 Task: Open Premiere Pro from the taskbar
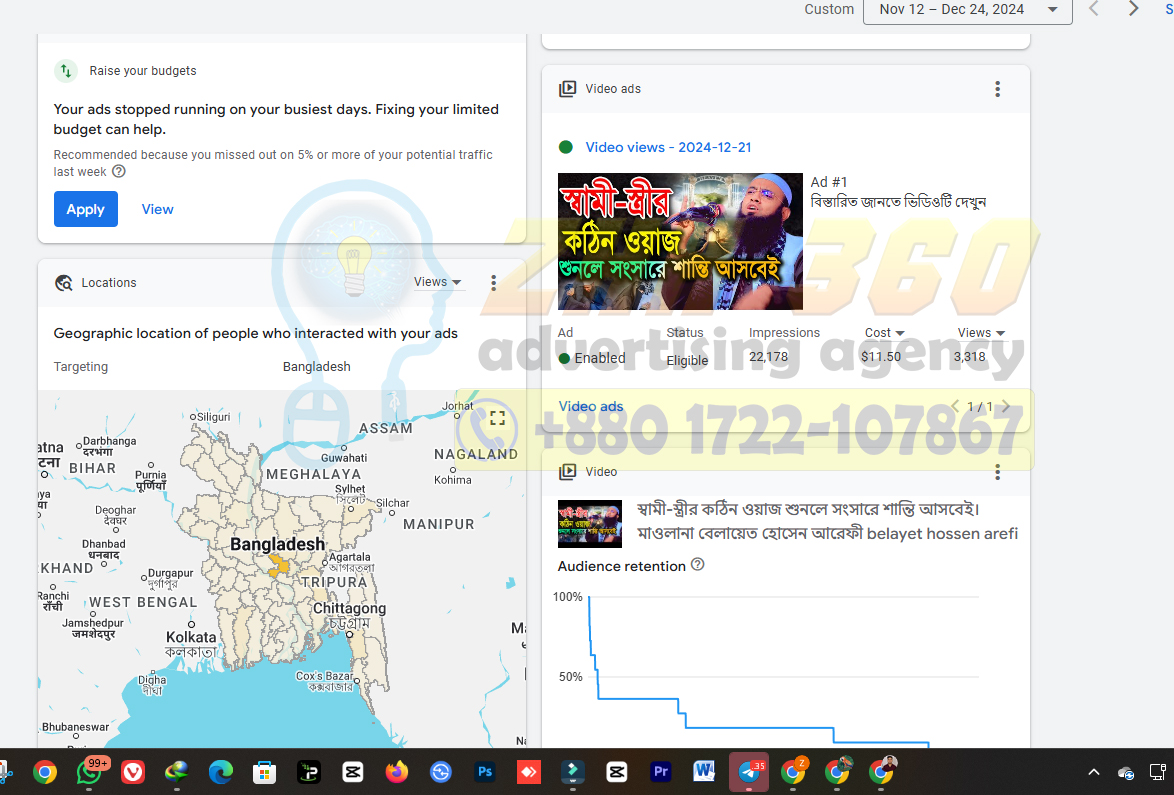(660, 772)
